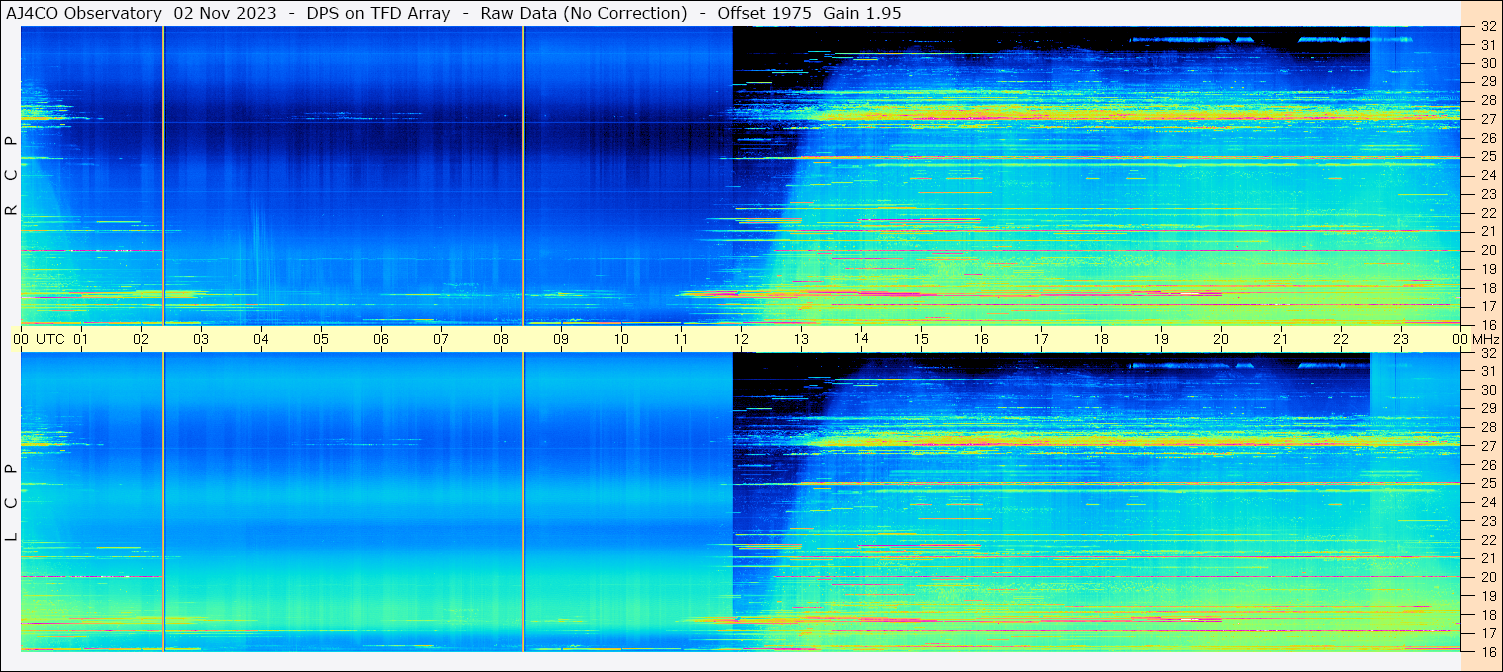Select hour "07" on the UTC time axis
This screenshot has height=672, width=1503.
pyautogui.click(x=441, y=339)
